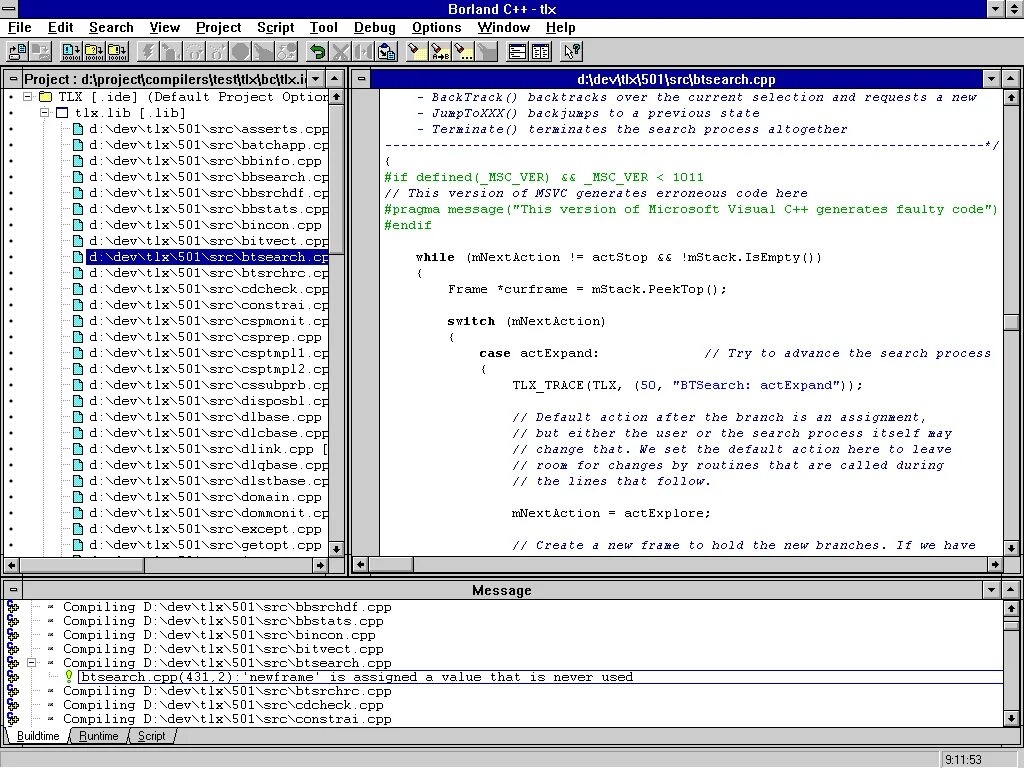The width and height of the screenshot is (1024, 768).
Task: Select the Compiling bitvect.cpp message line
Action: click(x=223, y=649)
